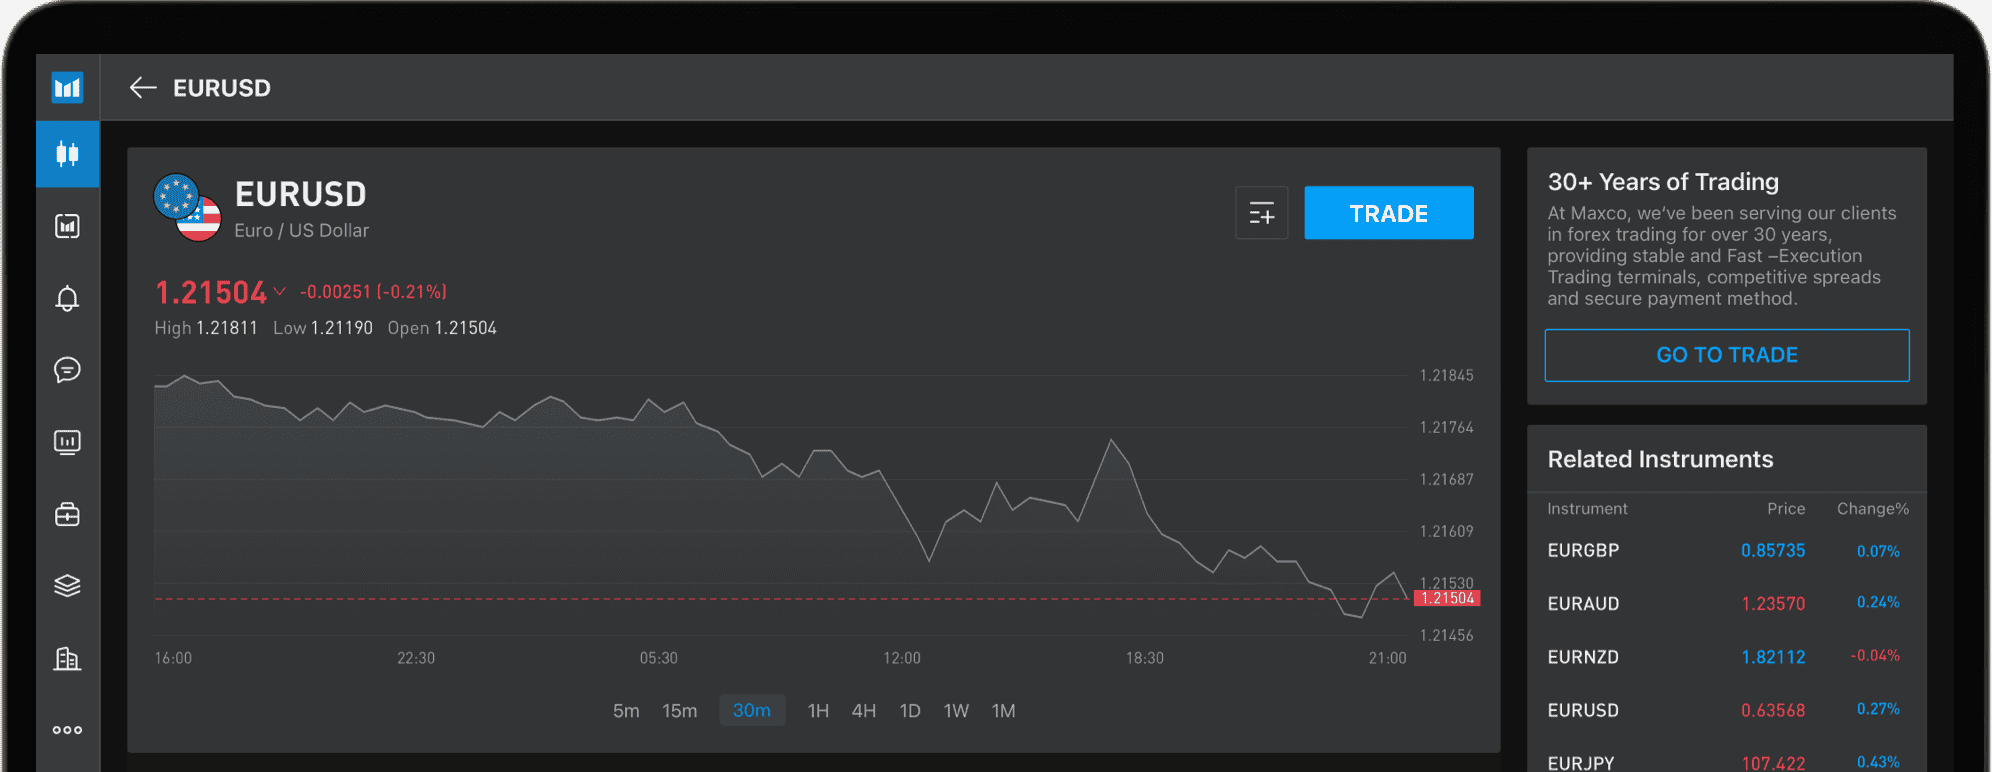Screen dimensions: 1992x772
Task: Click the down chevron next to 1.21504 price
Action: 280,292
